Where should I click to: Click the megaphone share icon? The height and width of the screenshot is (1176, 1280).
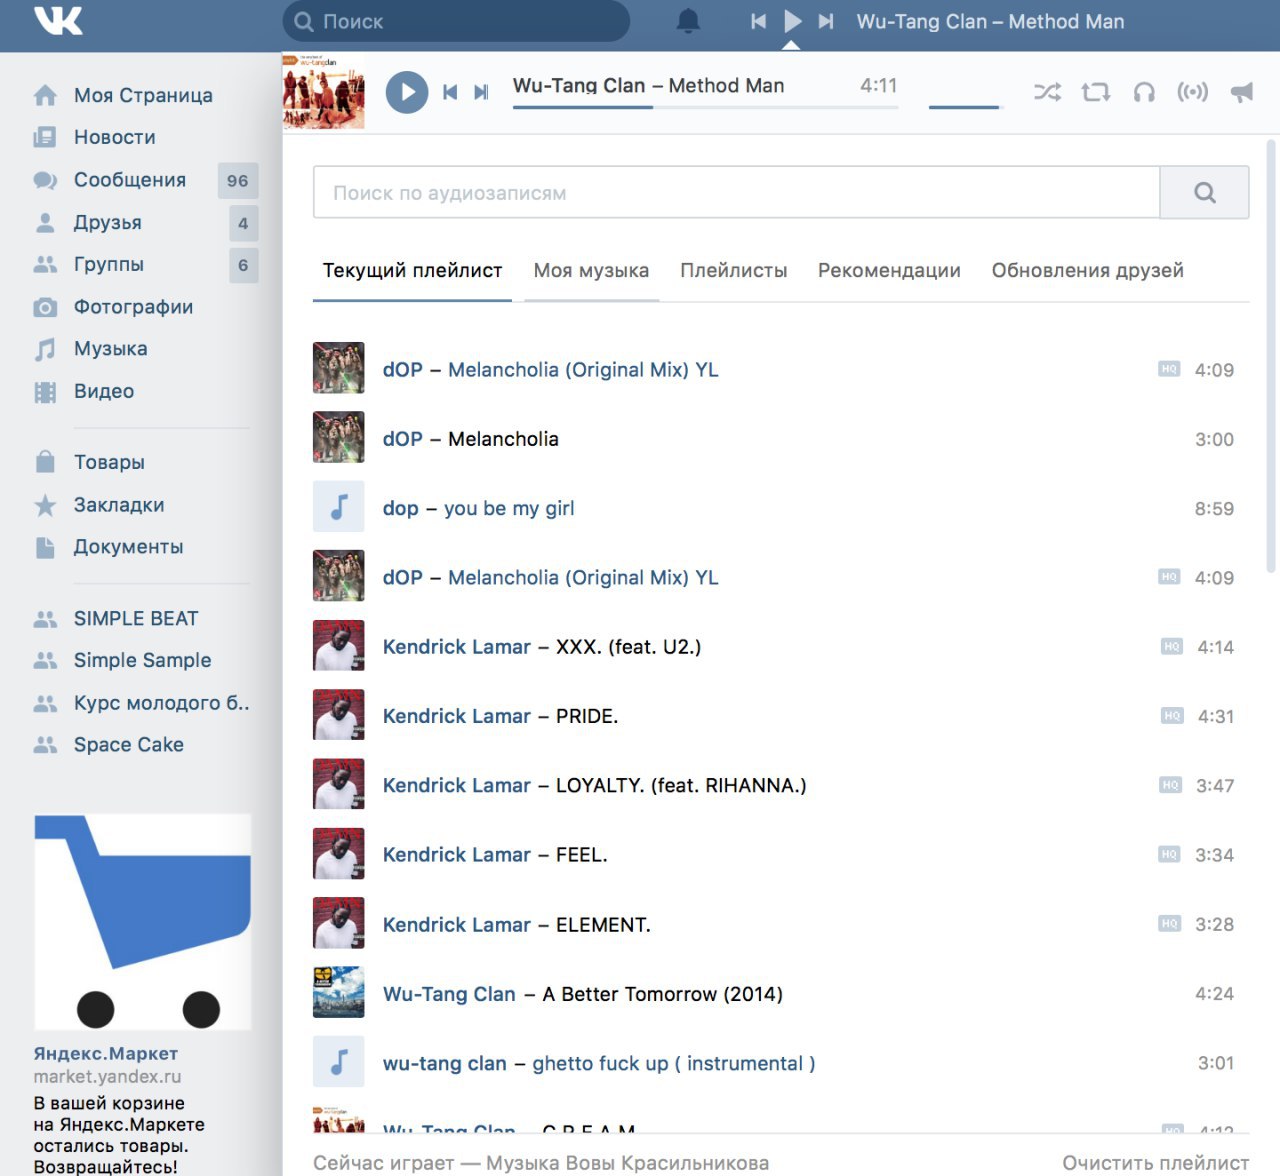point(1242,92)
